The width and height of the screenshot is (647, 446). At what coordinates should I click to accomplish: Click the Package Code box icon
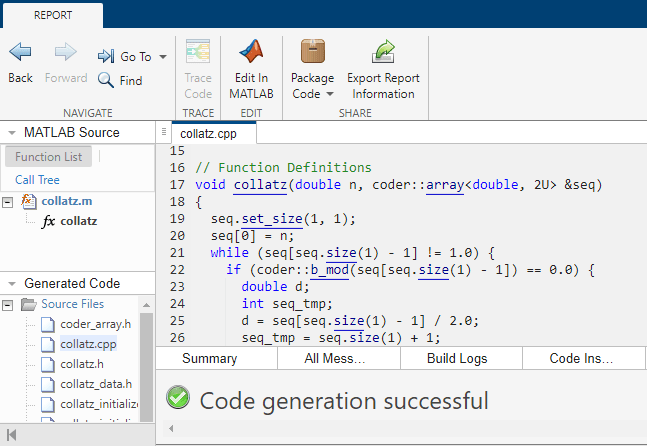coord(312,52)
